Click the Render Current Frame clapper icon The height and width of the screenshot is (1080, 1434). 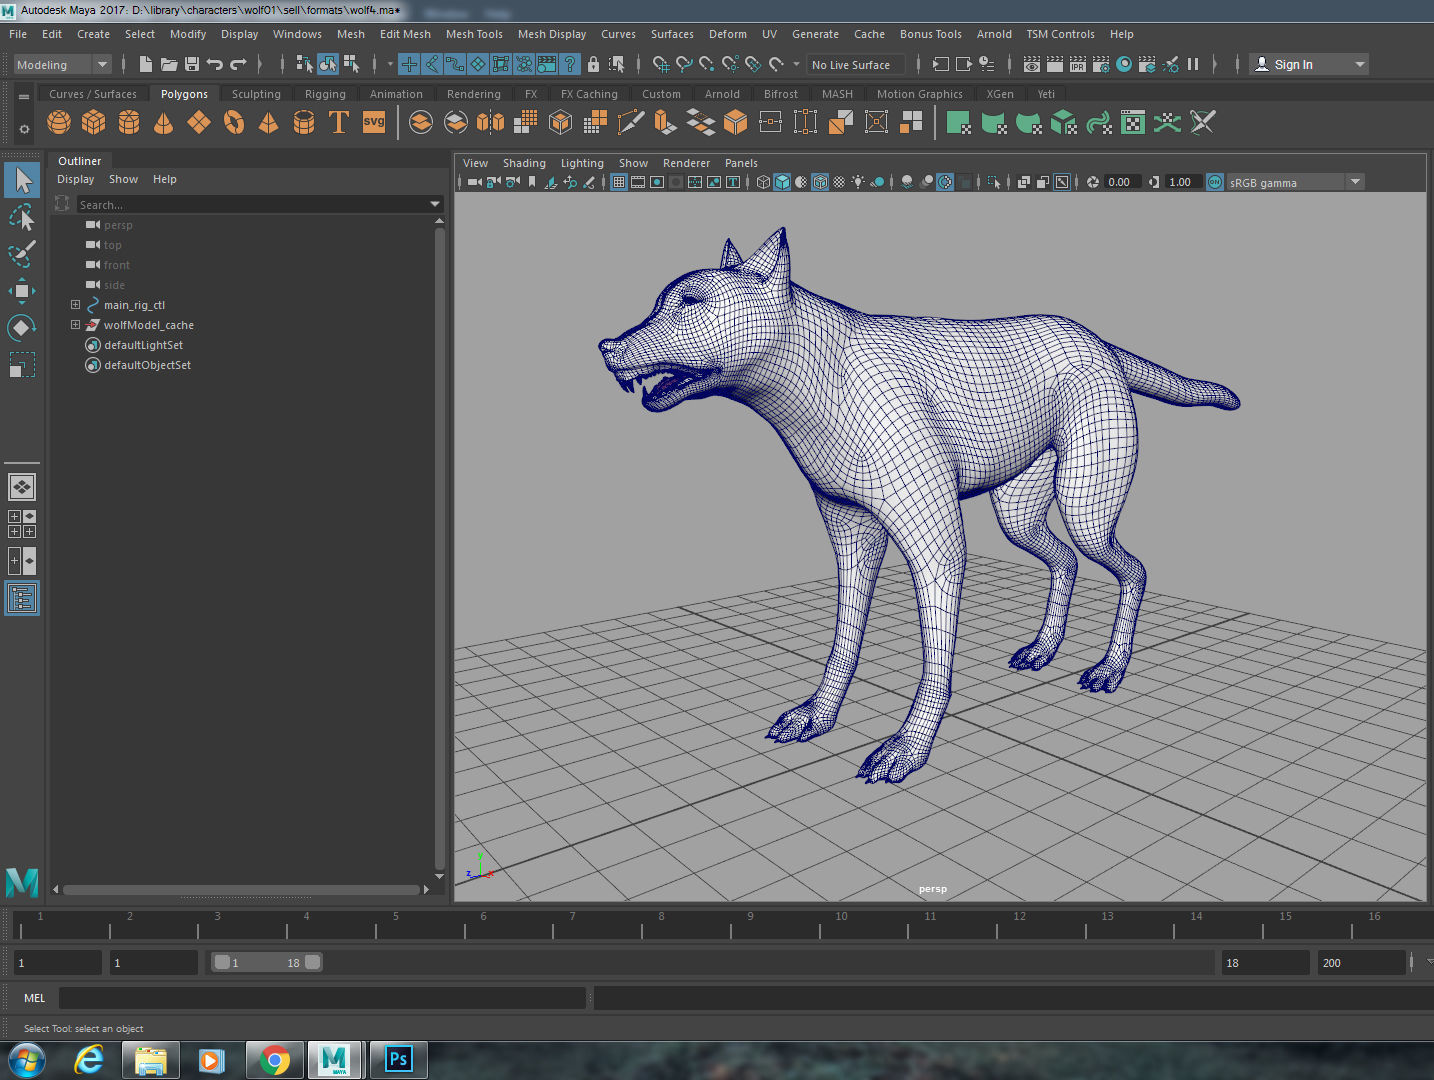(x=1055, y=64)
